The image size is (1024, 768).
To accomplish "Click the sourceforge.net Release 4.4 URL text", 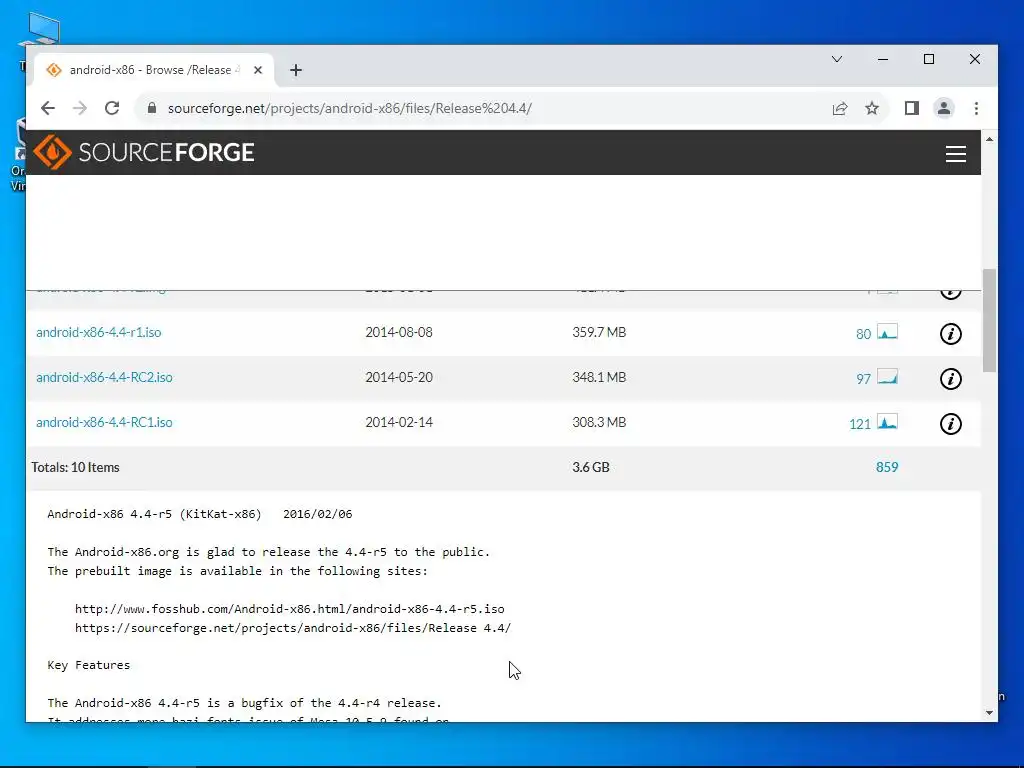I will coord(293,628).
